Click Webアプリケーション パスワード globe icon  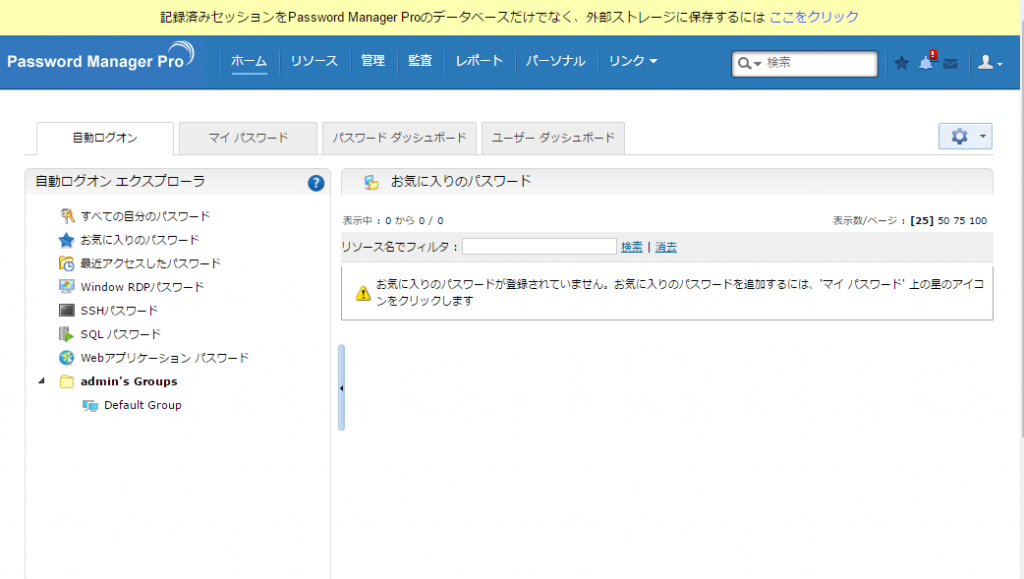[67, 358]
